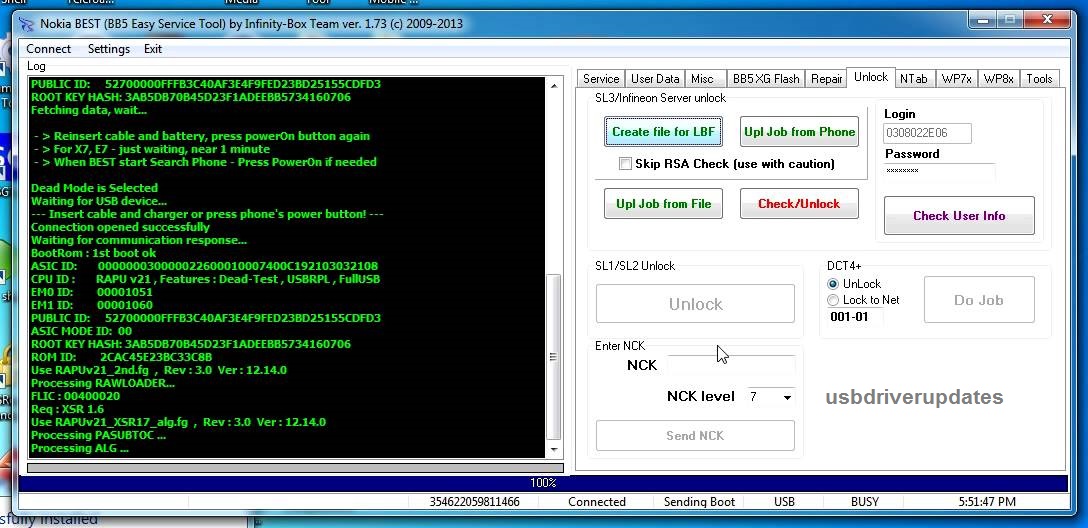Click the 'Dead Mode is Selected' log line

coord(94,188)
